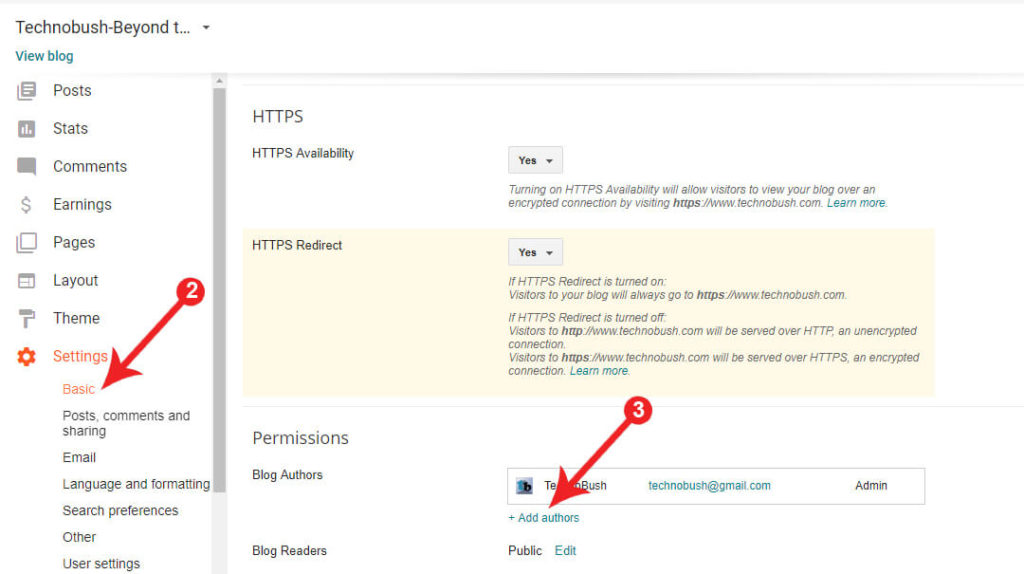Open the Earnings section
This screenshot has height=574, width=1024.
click(82, 204)
